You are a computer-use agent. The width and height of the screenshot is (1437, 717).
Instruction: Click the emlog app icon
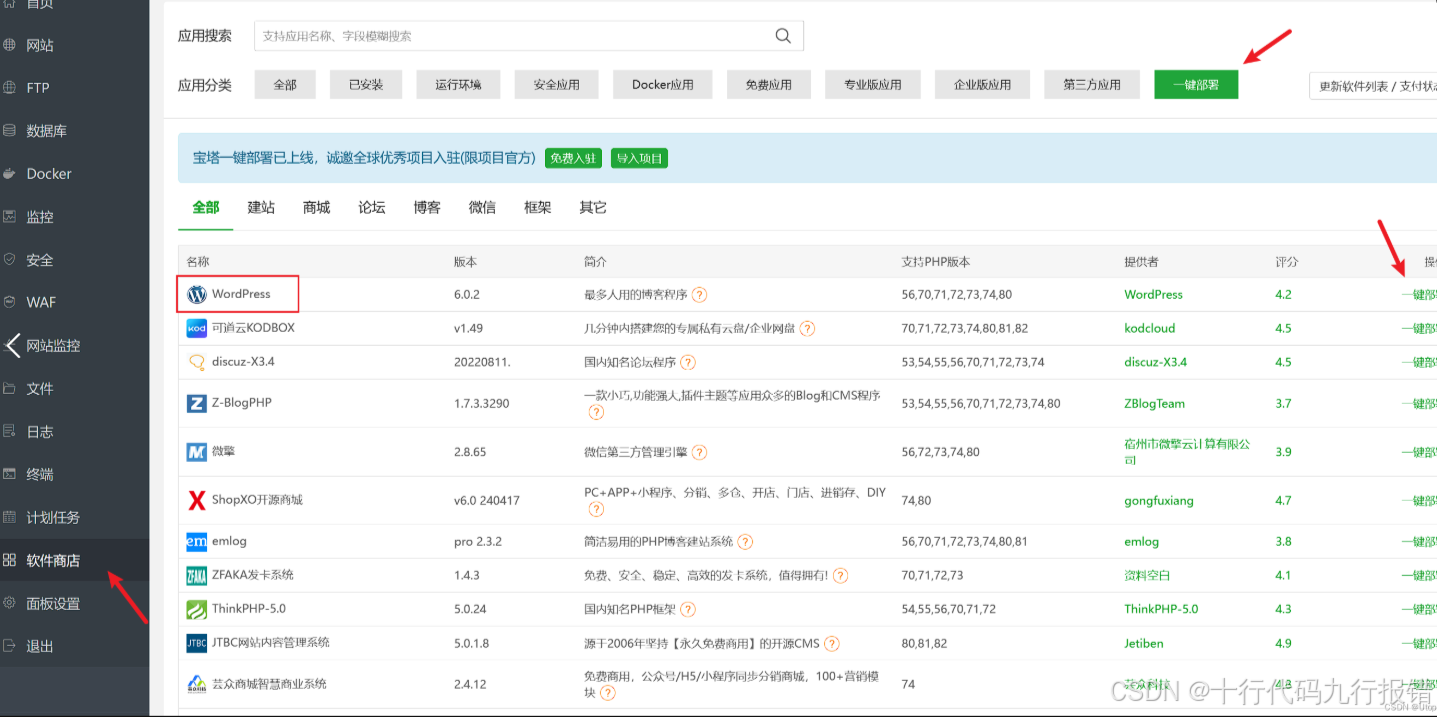[x=197, y=541]
